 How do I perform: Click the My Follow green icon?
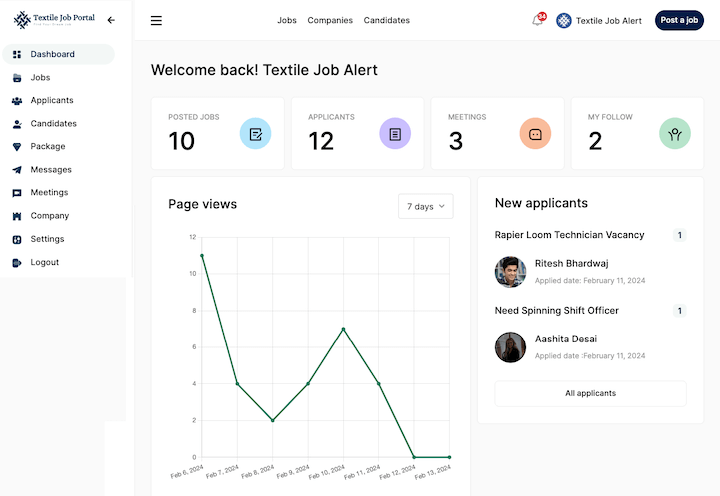(675, 134)
